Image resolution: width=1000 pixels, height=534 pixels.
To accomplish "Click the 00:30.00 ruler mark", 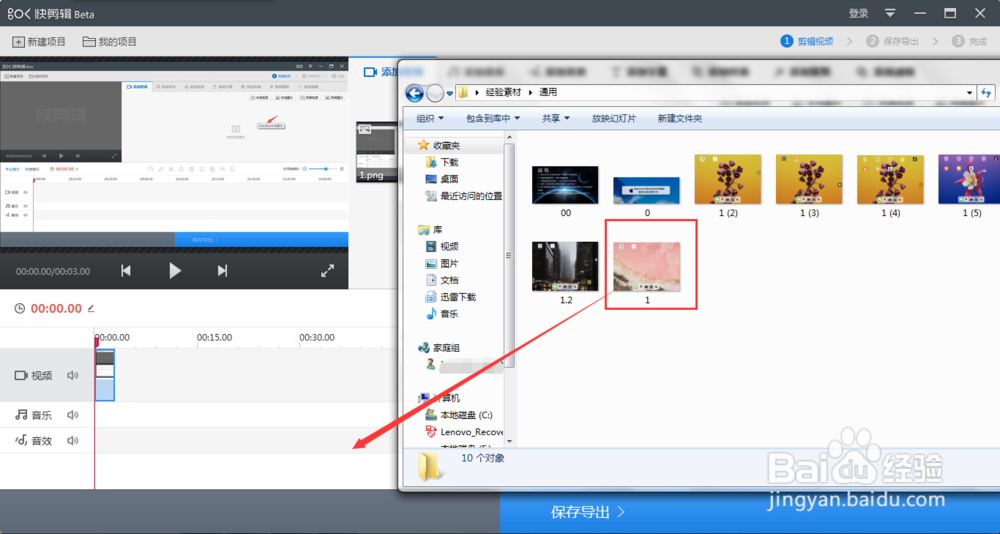I will point(317,337).
